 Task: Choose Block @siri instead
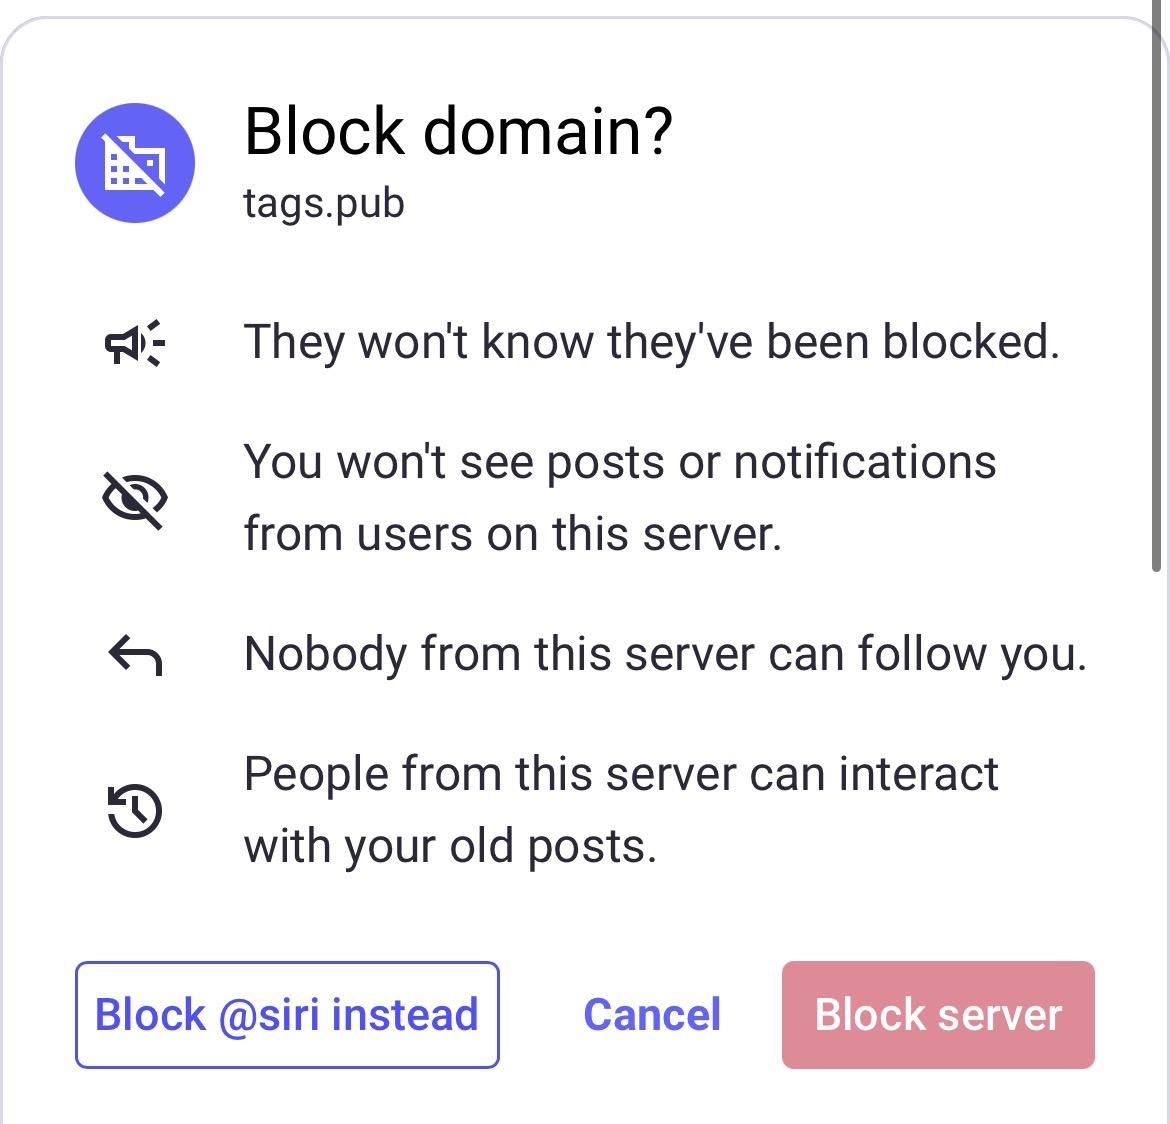click(287, 1015)
